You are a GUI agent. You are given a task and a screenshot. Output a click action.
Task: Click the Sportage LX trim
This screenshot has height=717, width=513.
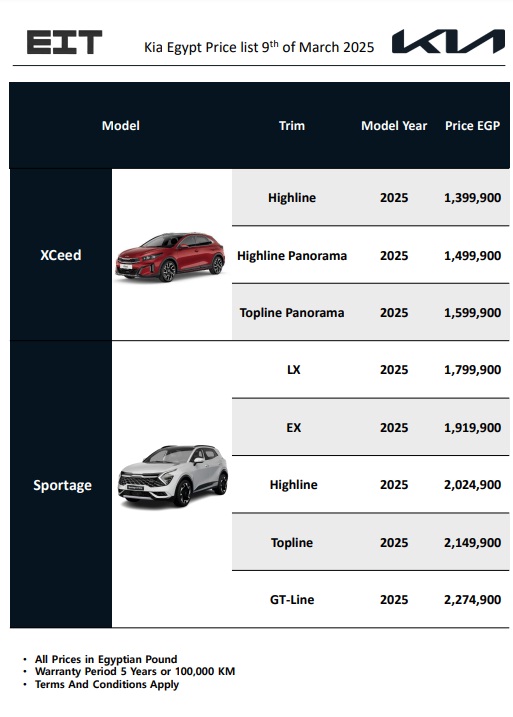(x=294, y=369)
